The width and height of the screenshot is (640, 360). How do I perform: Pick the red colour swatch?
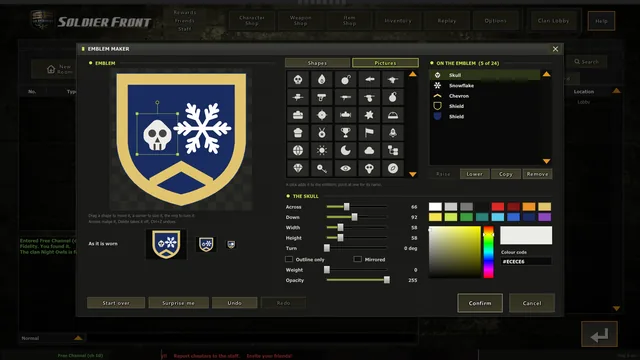(498, 207)
